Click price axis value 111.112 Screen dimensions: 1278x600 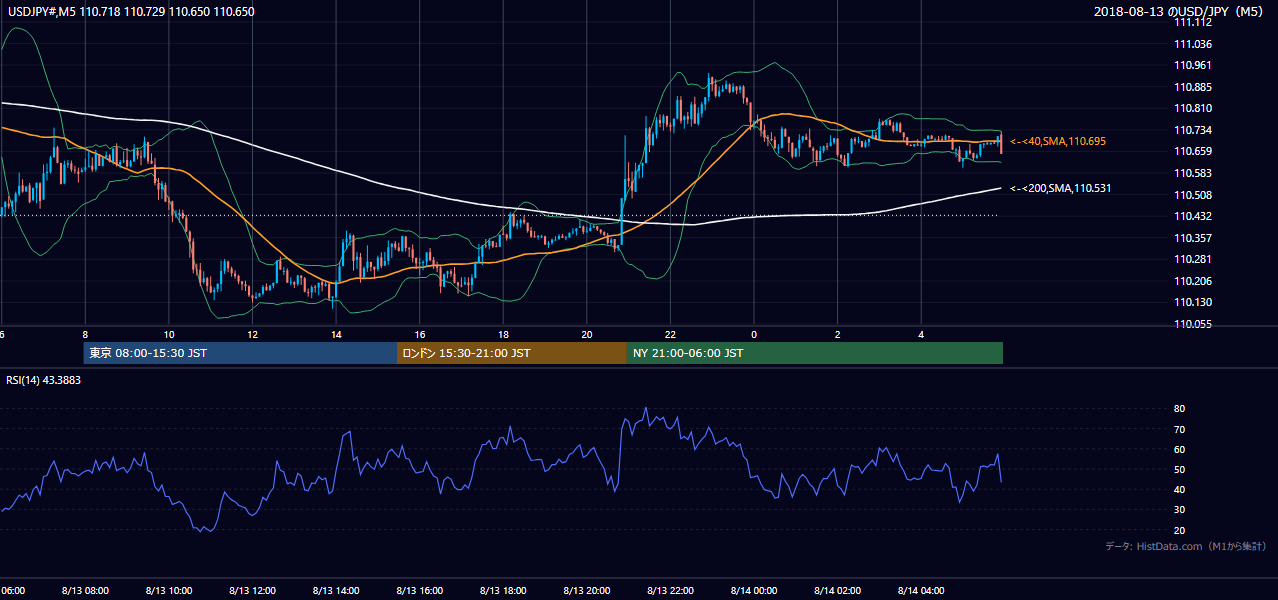1193,22
